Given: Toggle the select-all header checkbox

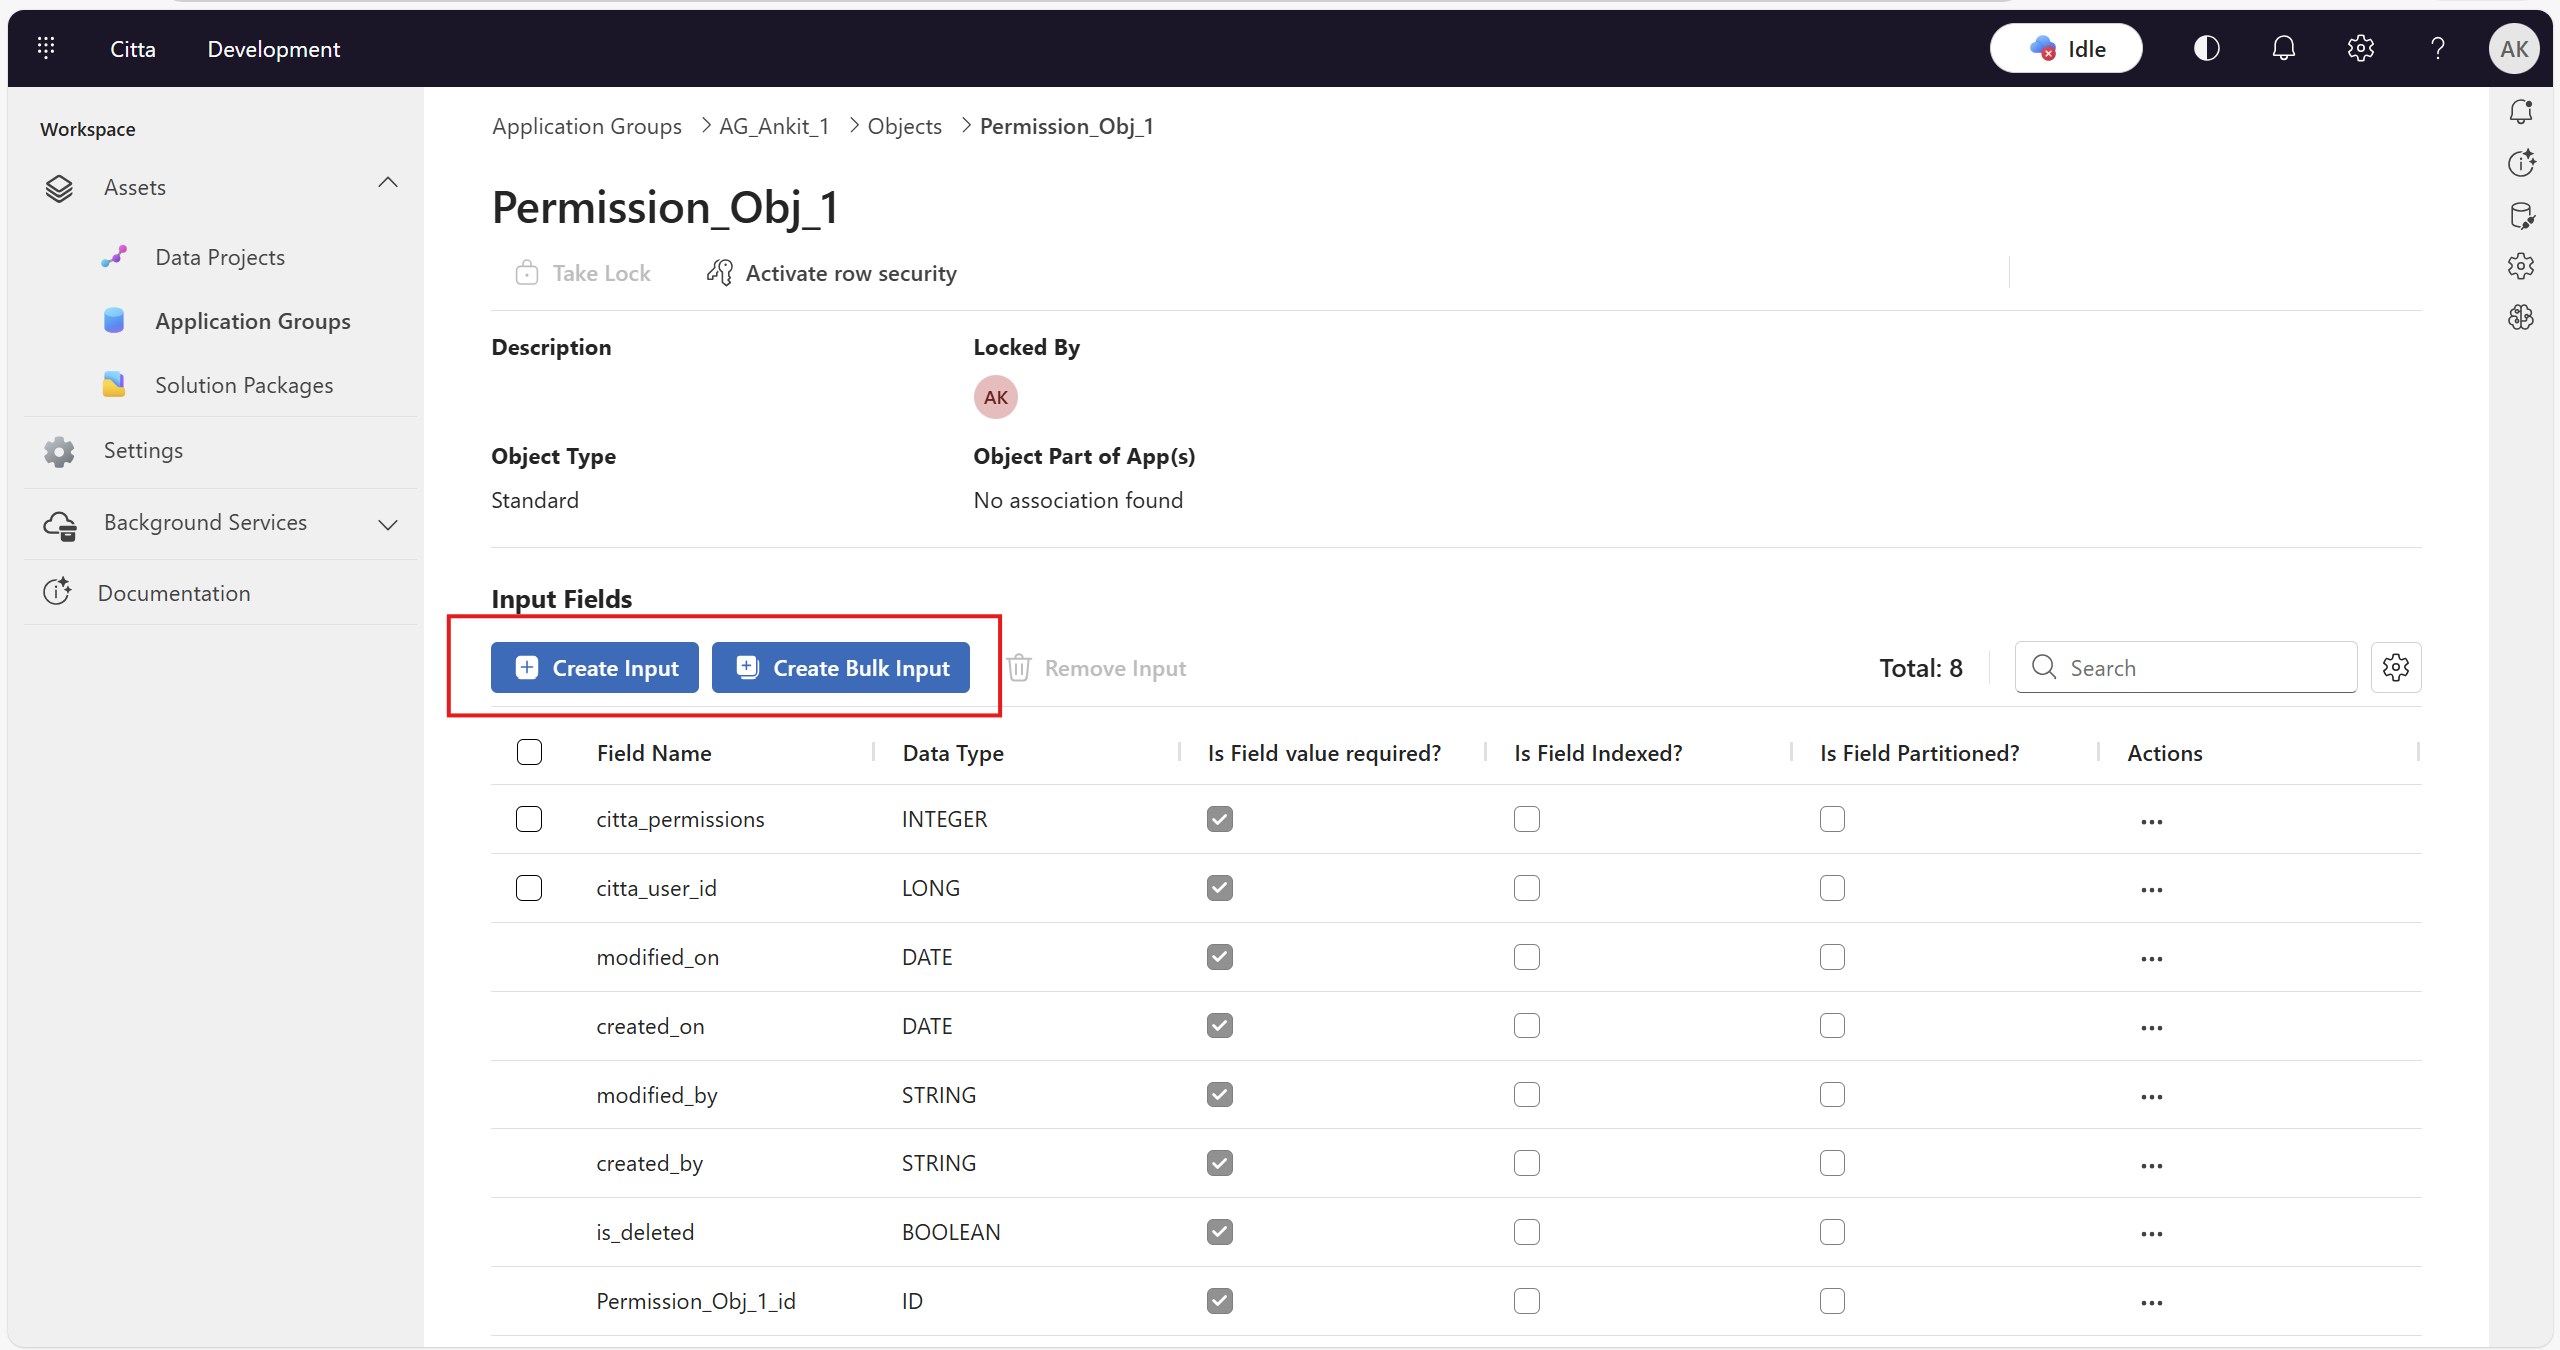Looking at the screenshot, I should (x=529, y=752).
